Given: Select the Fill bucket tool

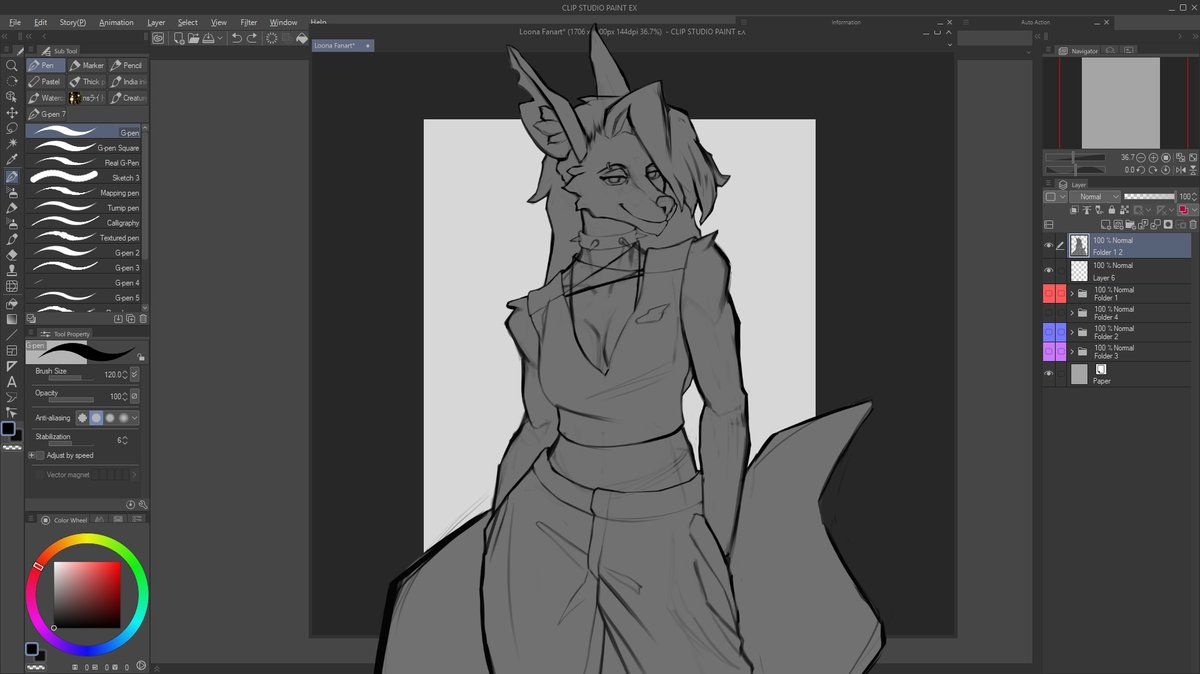Looking at the screenshot, I should pos(12,303).
